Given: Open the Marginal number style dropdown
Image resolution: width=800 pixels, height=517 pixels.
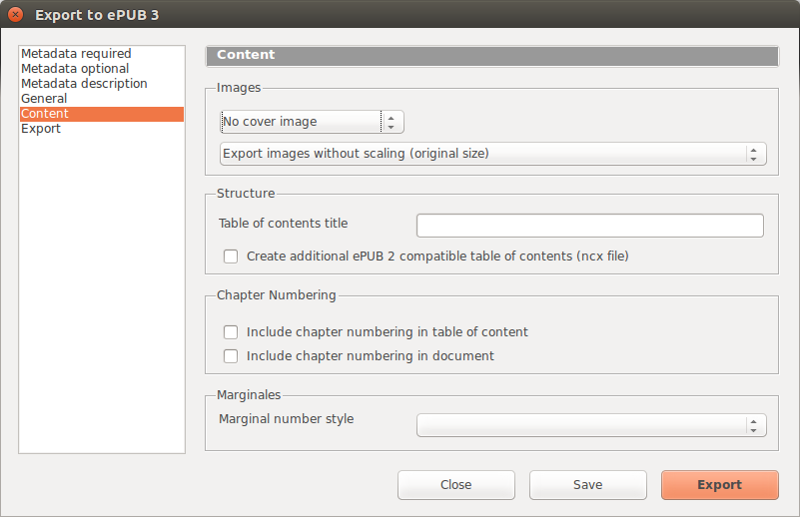Looking at the screenshot, I should [x=580, y=425].
